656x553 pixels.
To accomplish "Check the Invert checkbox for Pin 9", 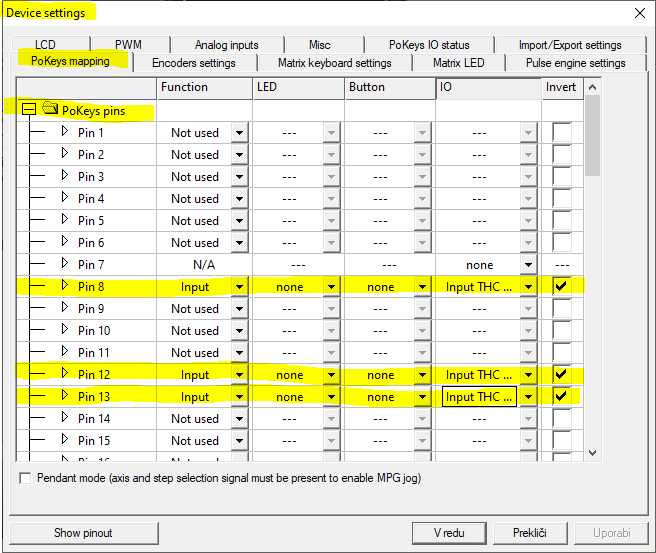I will coord(561,308).
